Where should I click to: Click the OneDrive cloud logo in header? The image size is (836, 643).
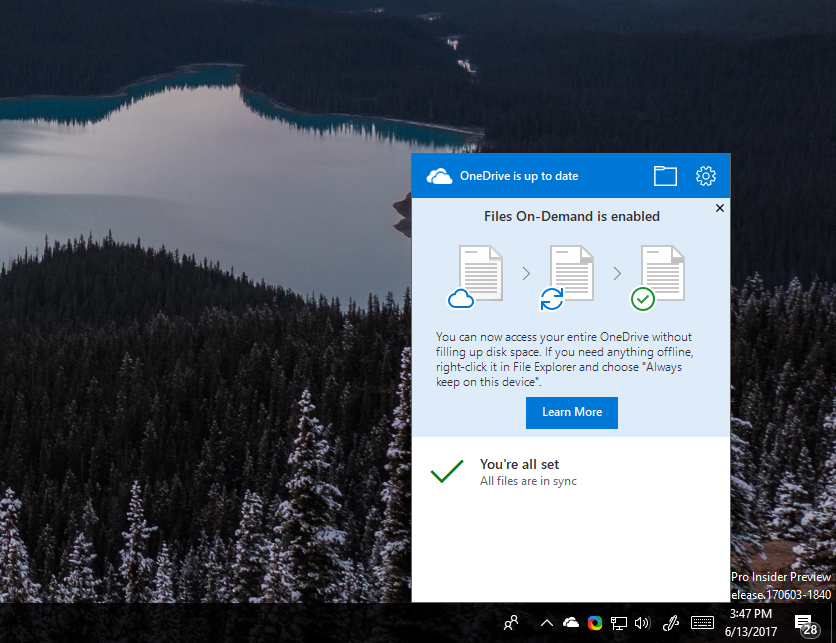(x=439, y=176)
